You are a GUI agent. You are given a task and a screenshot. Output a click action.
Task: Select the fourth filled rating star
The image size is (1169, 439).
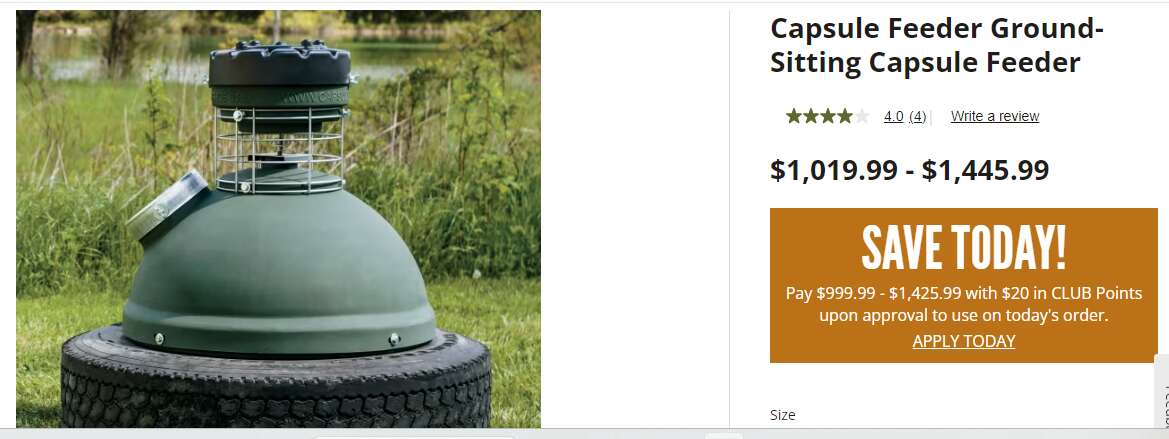coord(845,116)
